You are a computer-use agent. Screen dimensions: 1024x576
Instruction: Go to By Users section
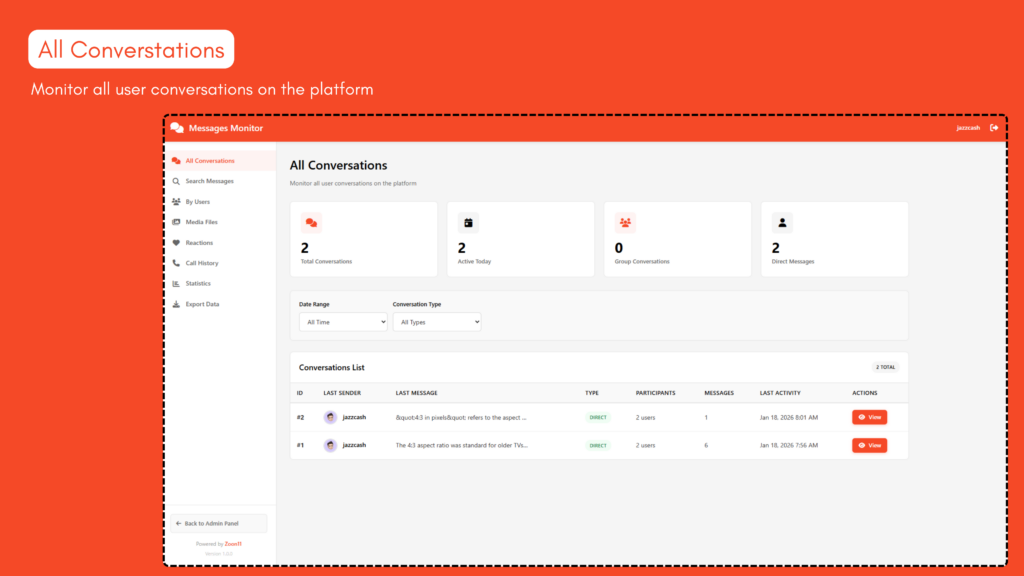[x=197, y=202]
